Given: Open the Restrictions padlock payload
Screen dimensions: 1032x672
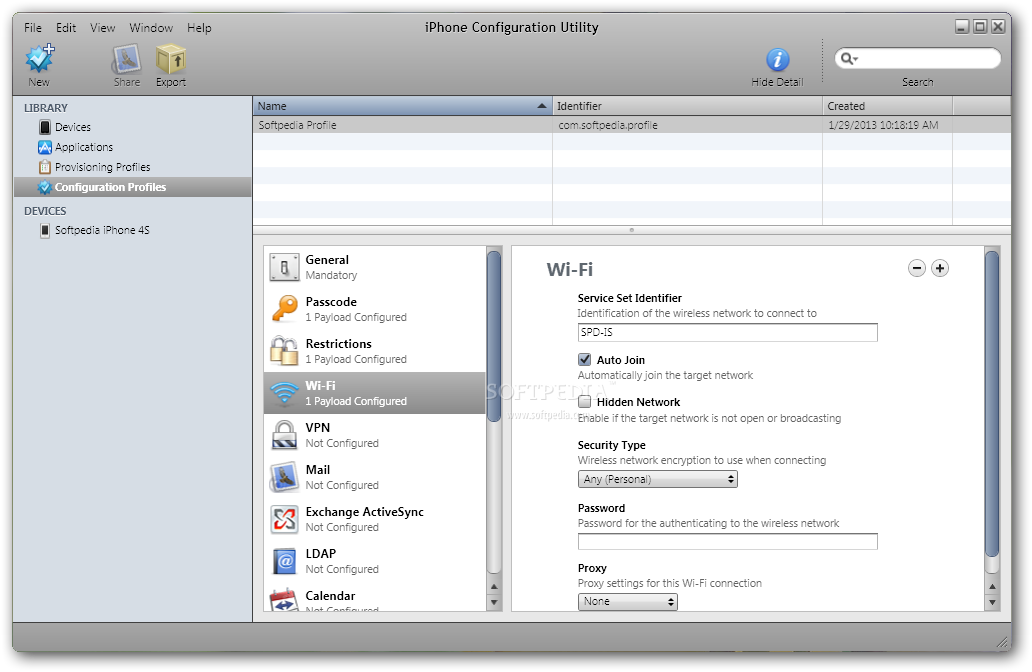Looking at the screenshot, I should coord(374,351).
